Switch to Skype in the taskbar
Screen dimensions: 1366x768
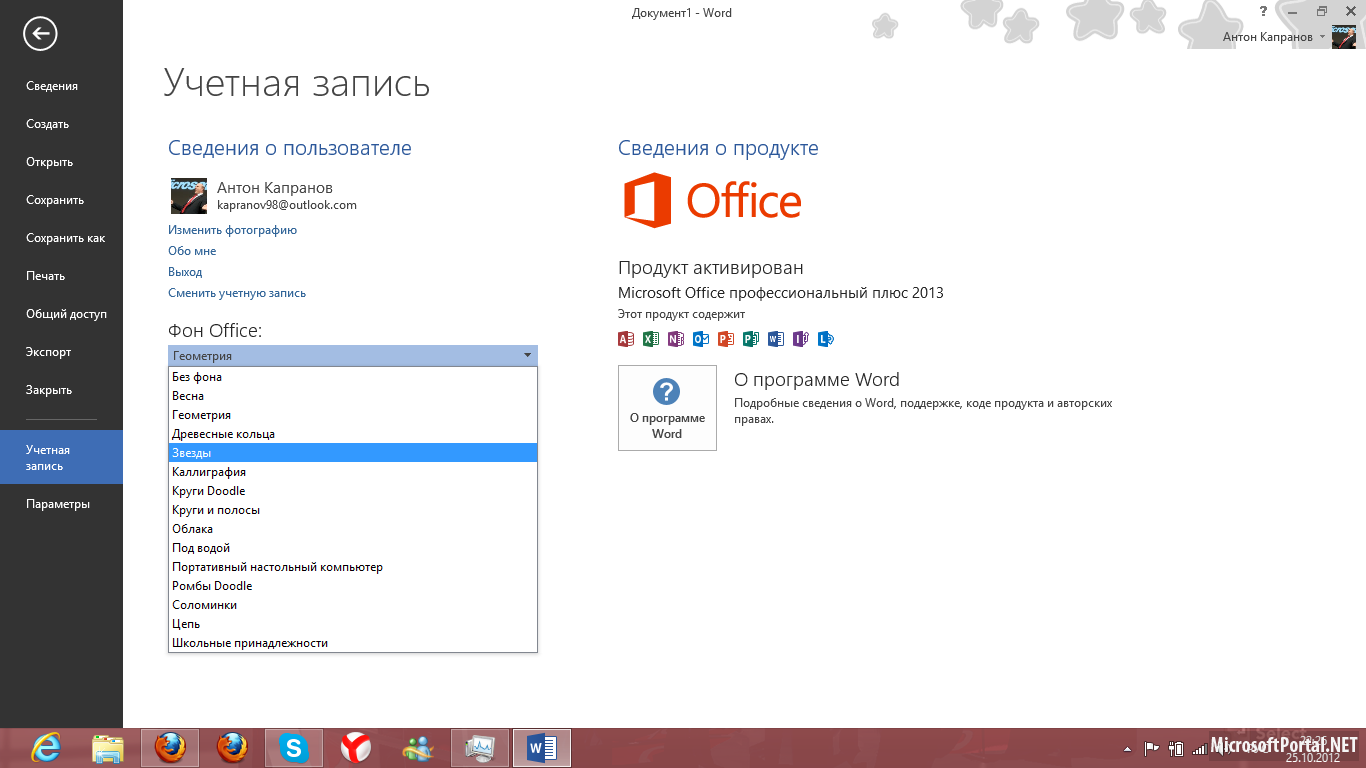point(294,747)
